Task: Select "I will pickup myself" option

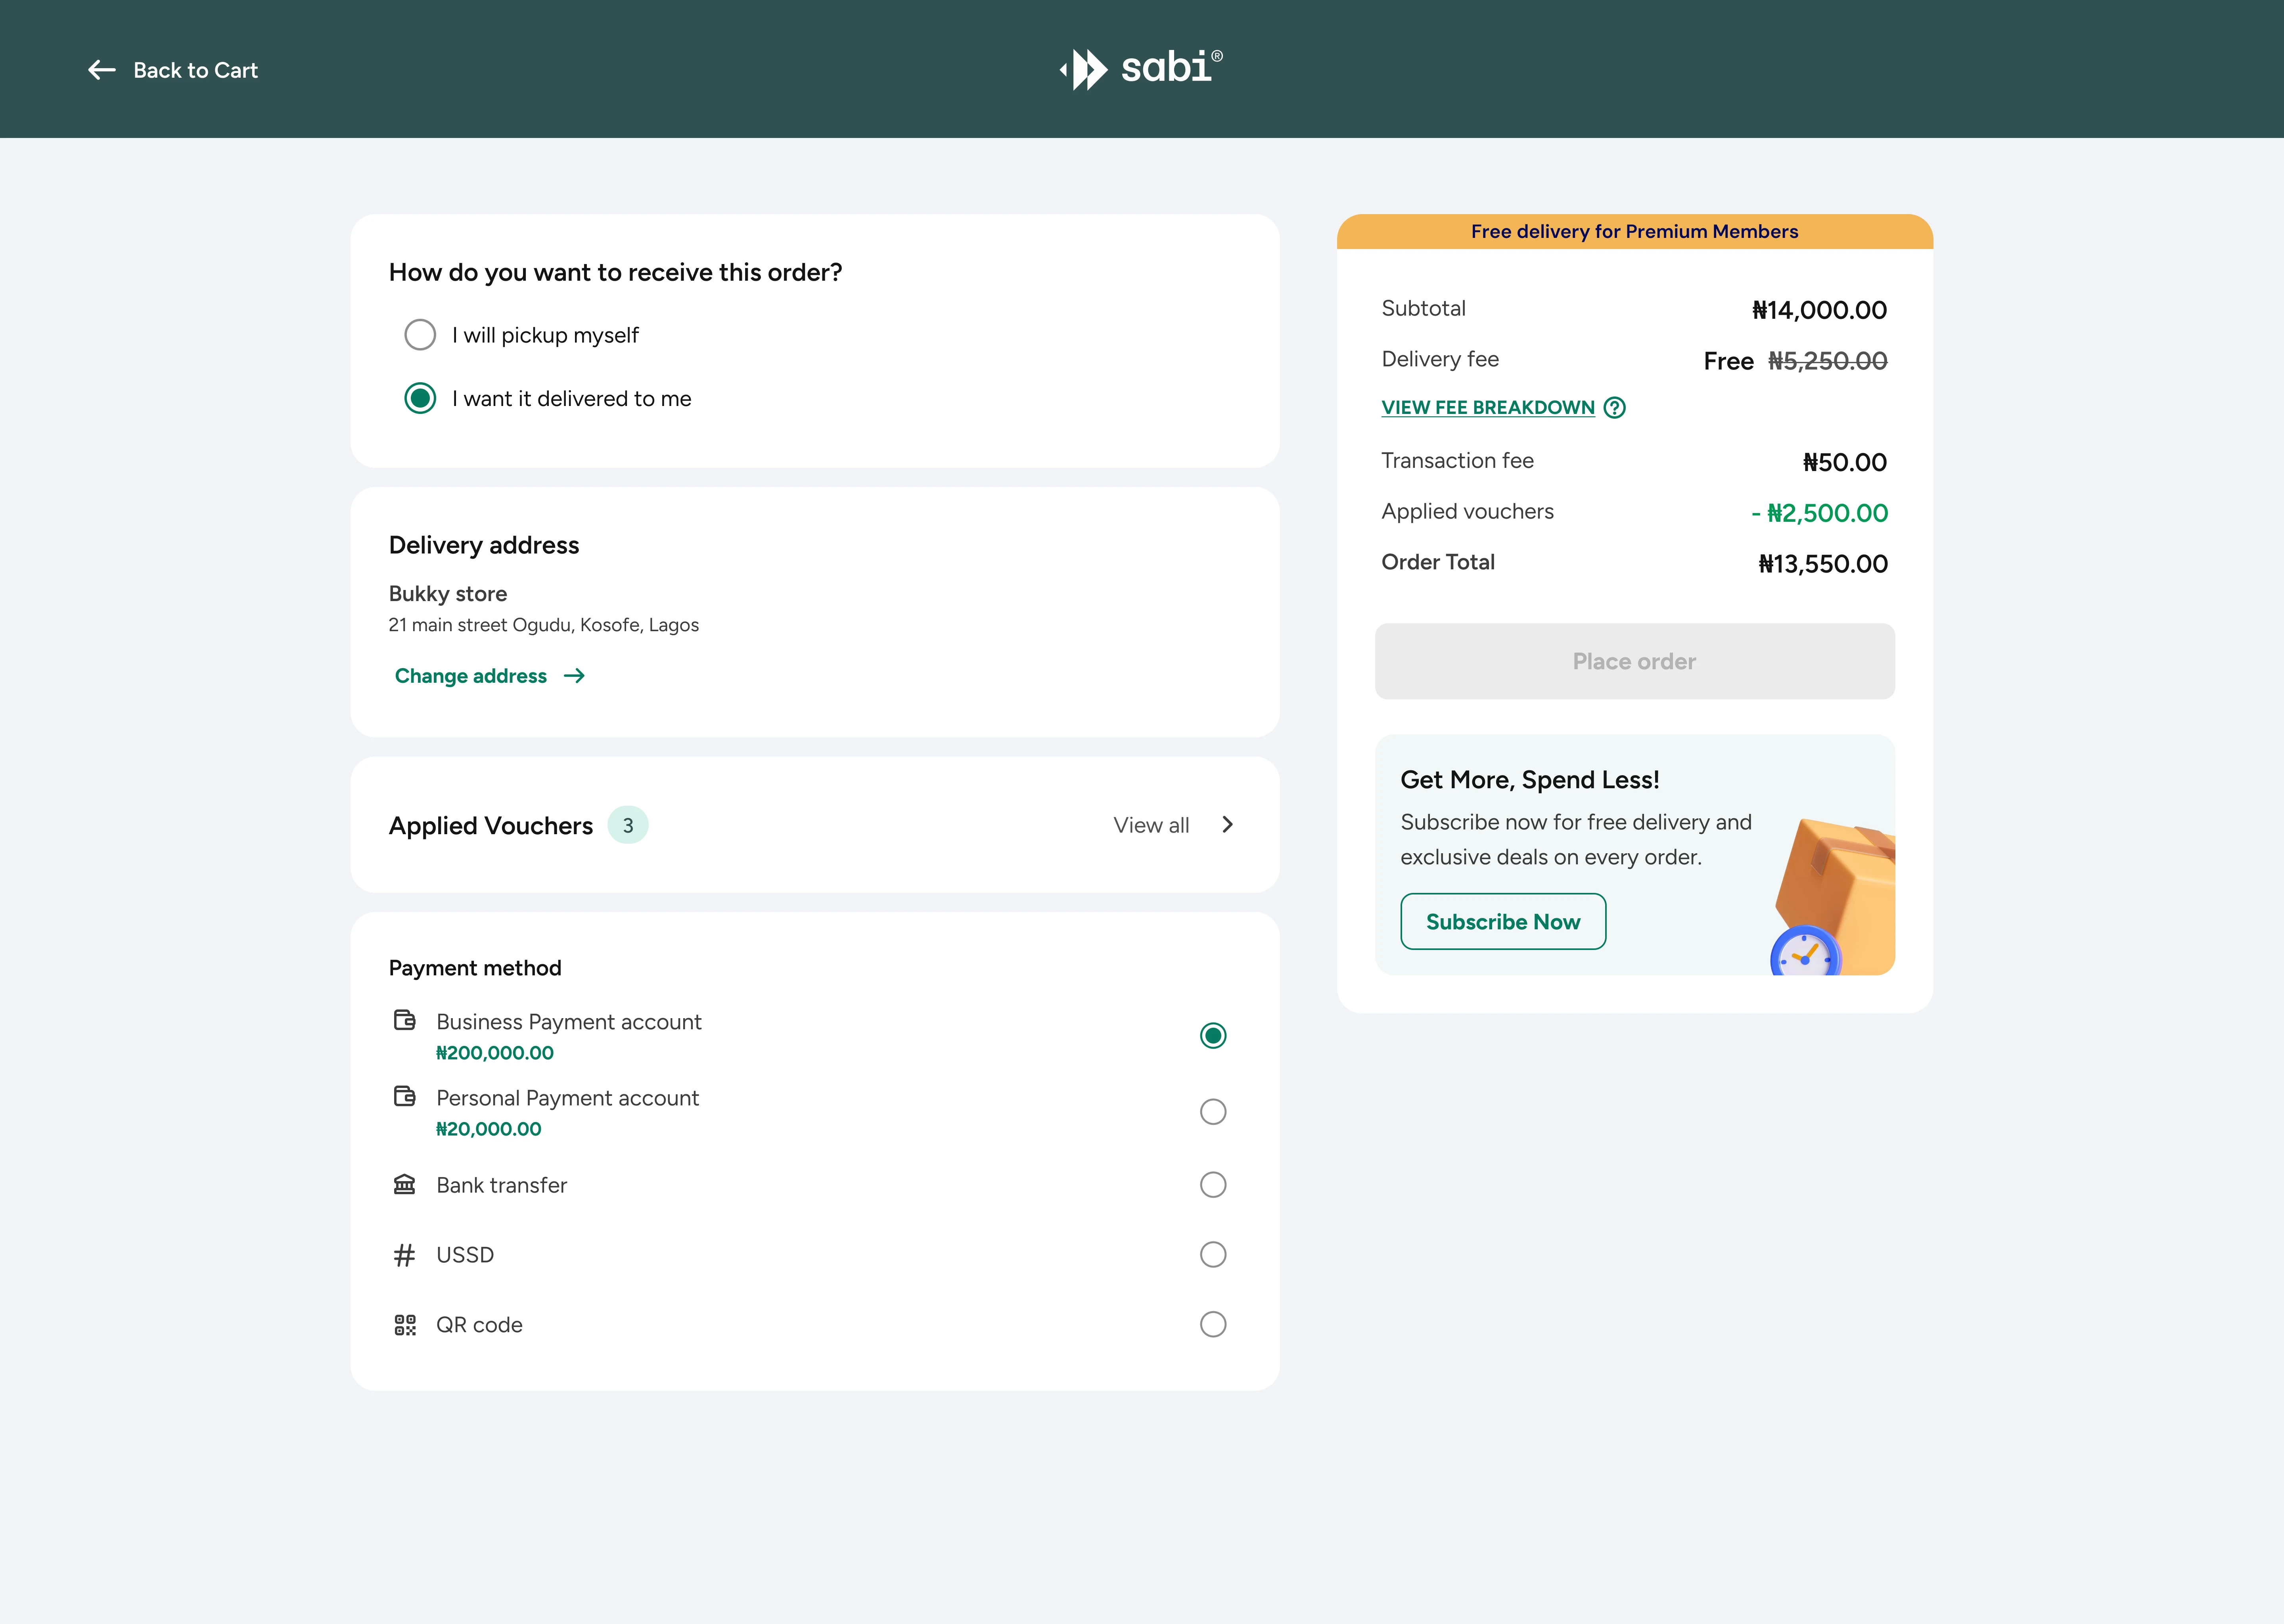Action: [420, 335]
